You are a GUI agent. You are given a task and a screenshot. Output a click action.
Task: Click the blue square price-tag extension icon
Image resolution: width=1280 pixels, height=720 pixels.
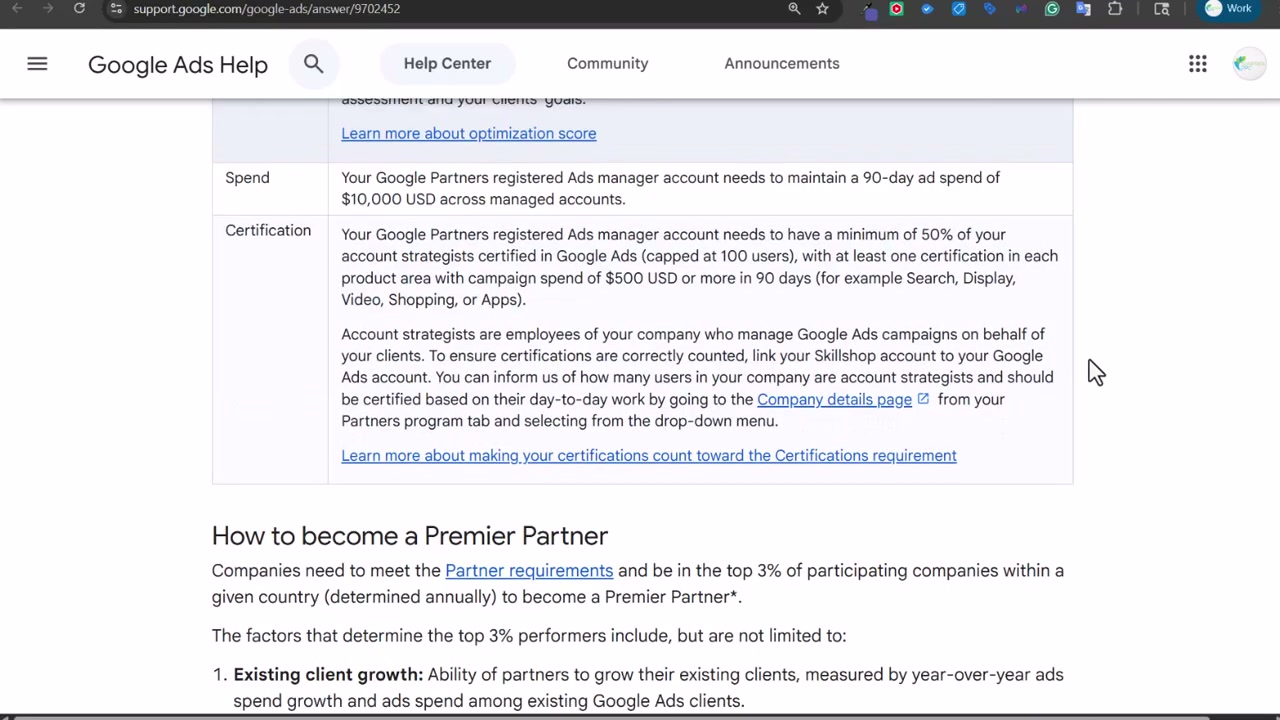958,9
